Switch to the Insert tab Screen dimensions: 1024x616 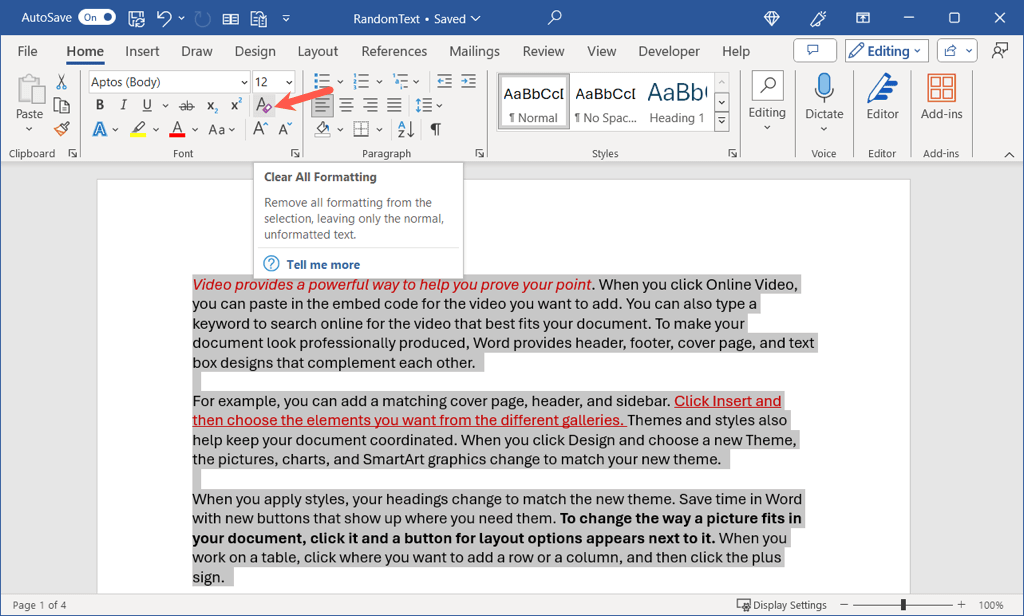pyautogui.click(x=142, y=51)
